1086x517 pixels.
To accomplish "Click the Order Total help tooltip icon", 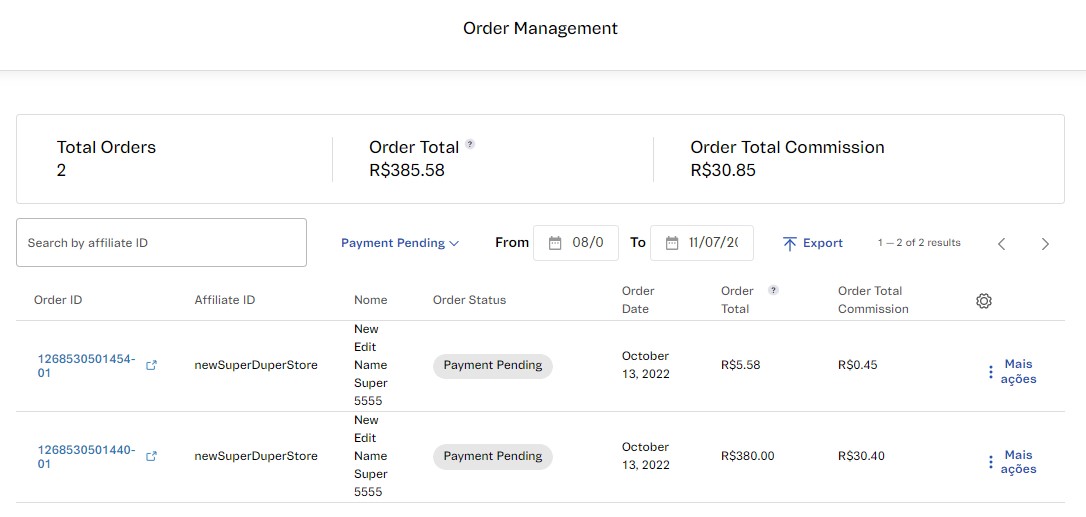I will (x=470, y=144).
